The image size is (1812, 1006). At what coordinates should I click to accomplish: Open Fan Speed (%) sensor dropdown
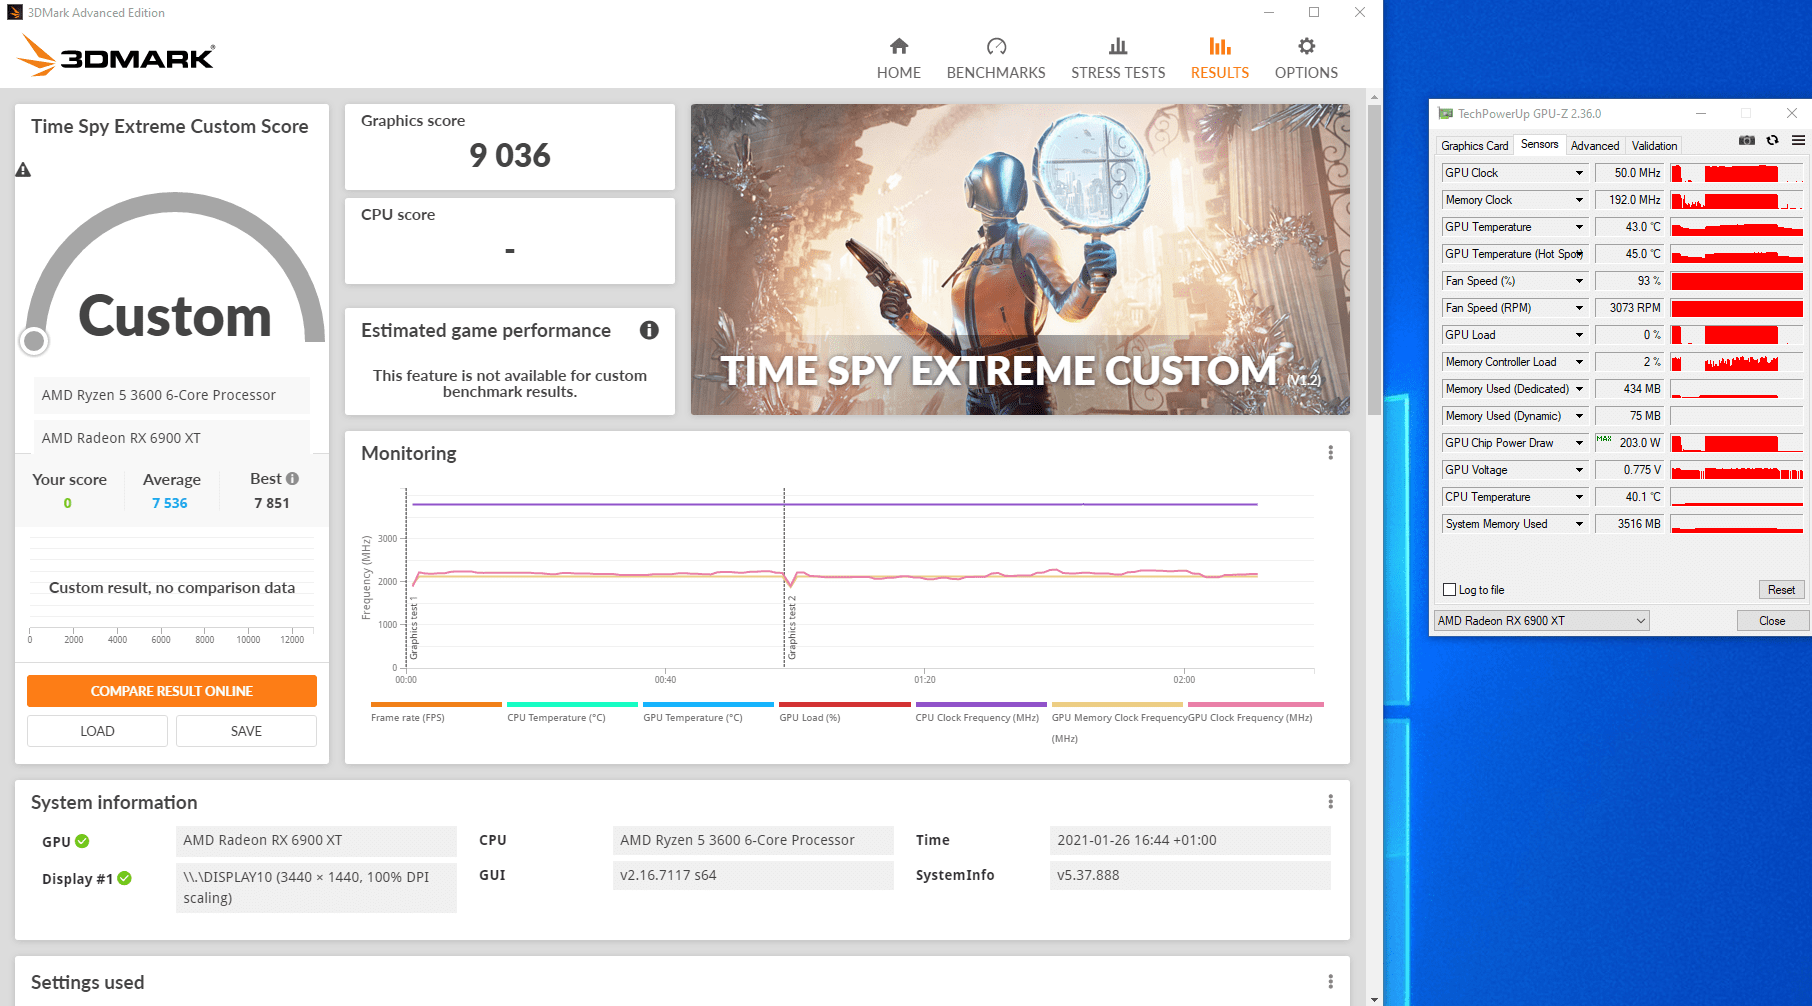(x=1579, y=281)
